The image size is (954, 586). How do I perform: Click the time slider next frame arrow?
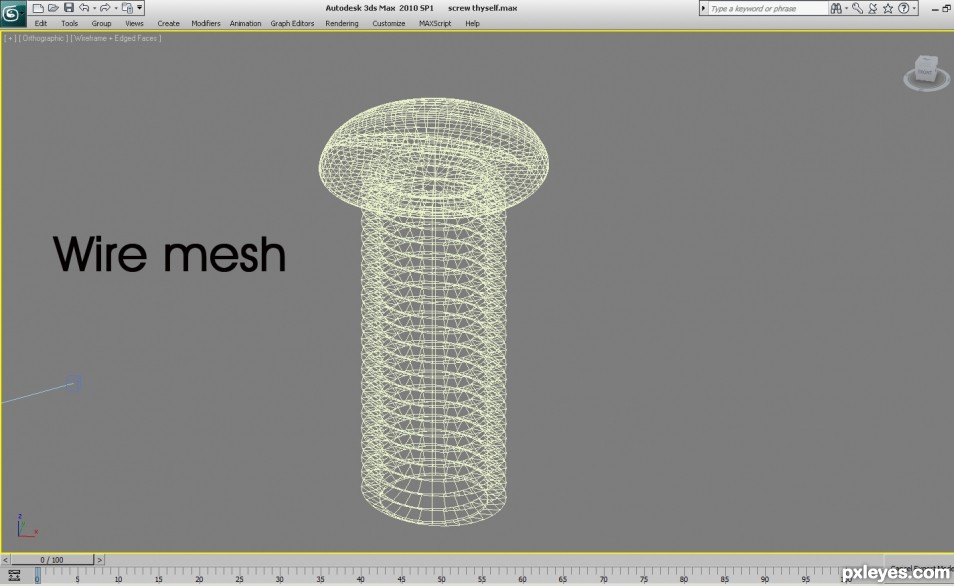[100, 560]
